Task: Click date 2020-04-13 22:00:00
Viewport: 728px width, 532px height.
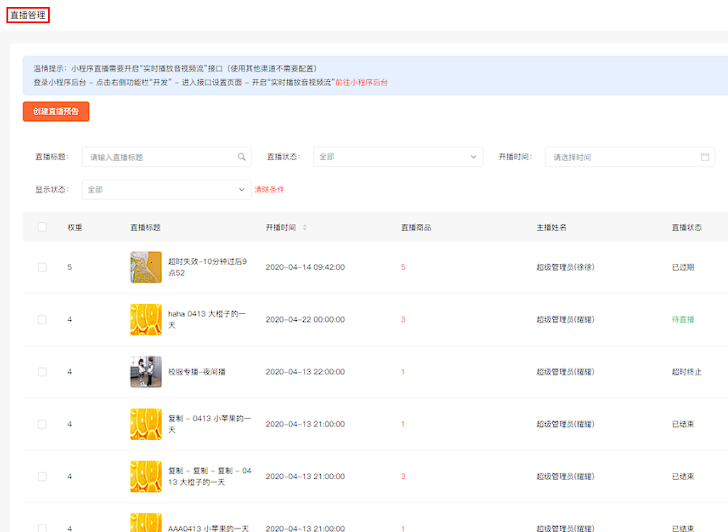Action: [x=305, y=372]
